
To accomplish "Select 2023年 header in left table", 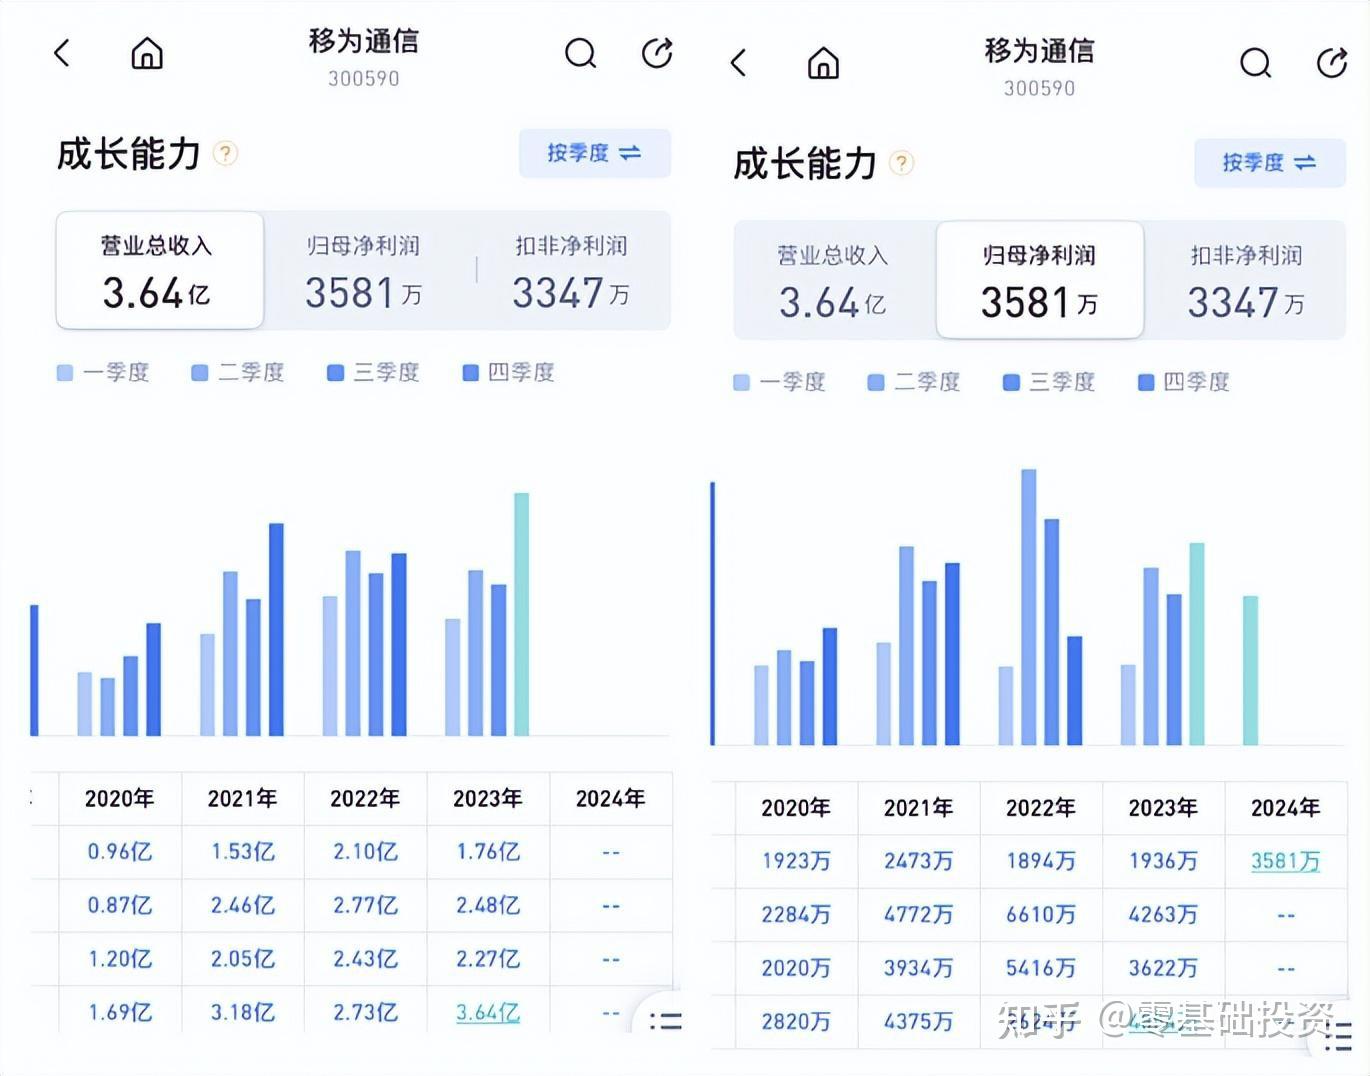I will 488,798.
